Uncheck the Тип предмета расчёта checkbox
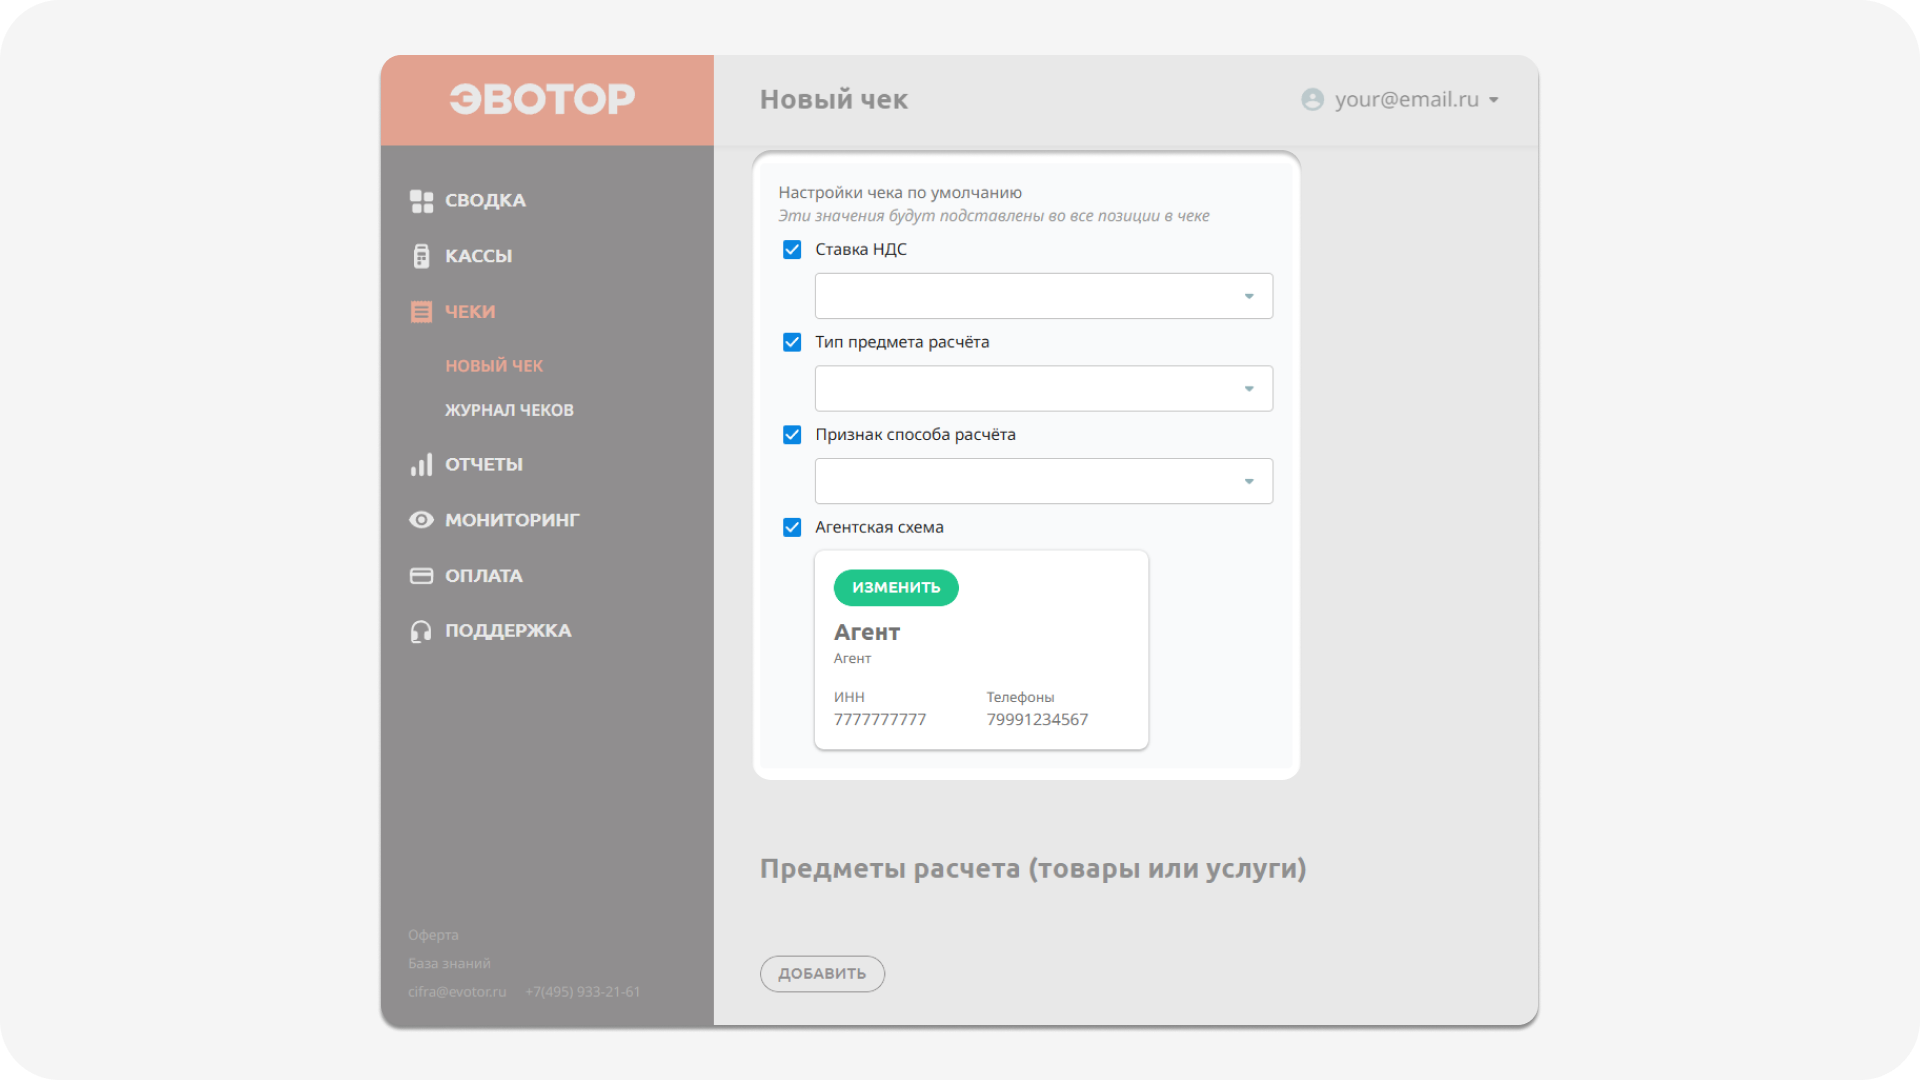This screenshot has width=1920, height=1080. point(792,342)
